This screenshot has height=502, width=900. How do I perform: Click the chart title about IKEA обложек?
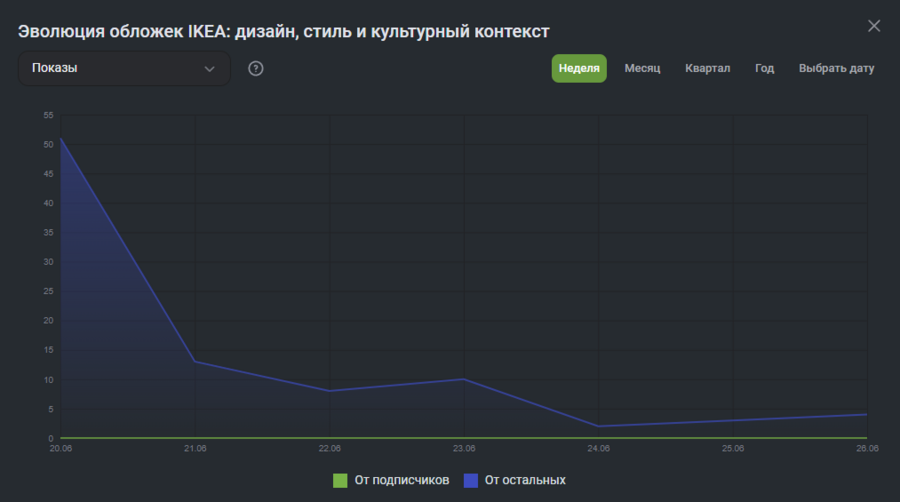(284, 31)
